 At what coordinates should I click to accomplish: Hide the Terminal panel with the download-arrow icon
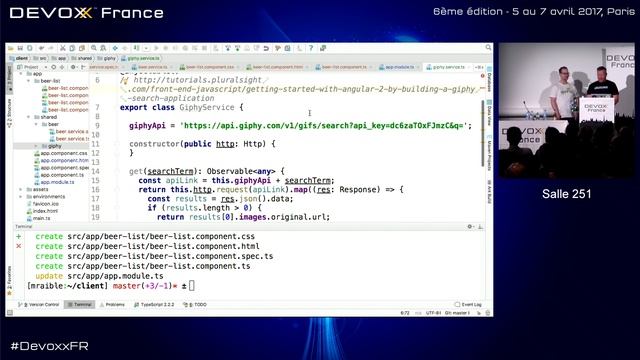[x=480, y=227]
